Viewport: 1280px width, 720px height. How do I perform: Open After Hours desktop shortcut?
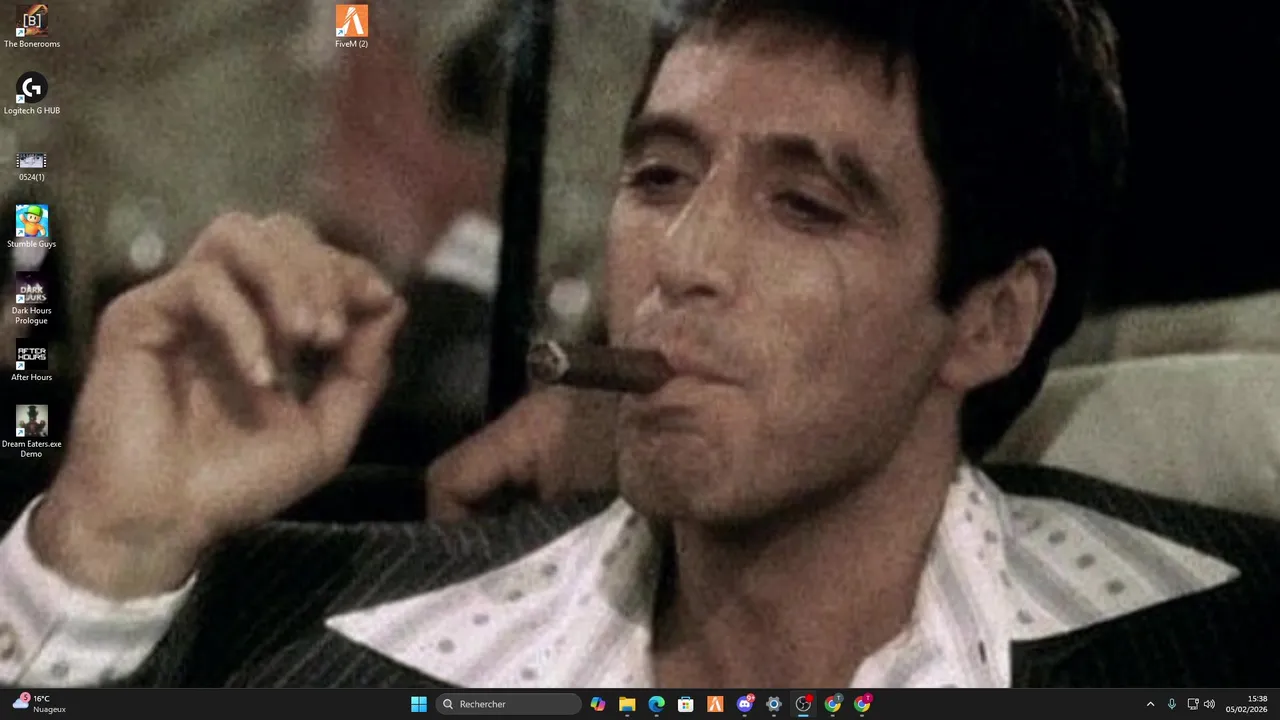click(32, 360)
